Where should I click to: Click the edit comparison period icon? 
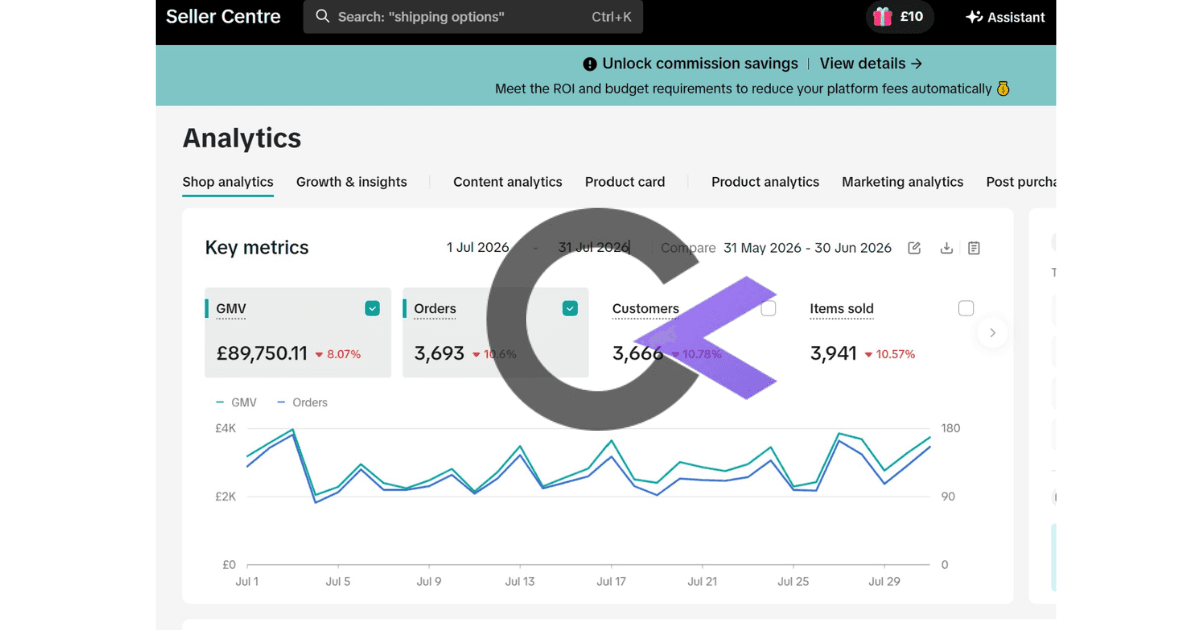[x=914, y=248]
